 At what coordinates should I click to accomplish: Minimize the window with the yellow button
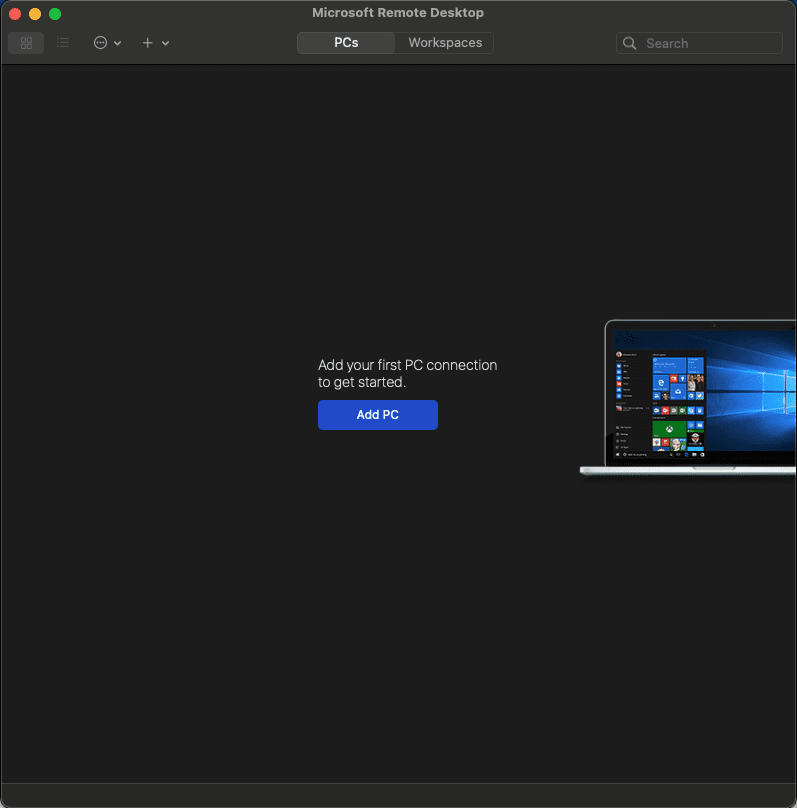[35, 14]
